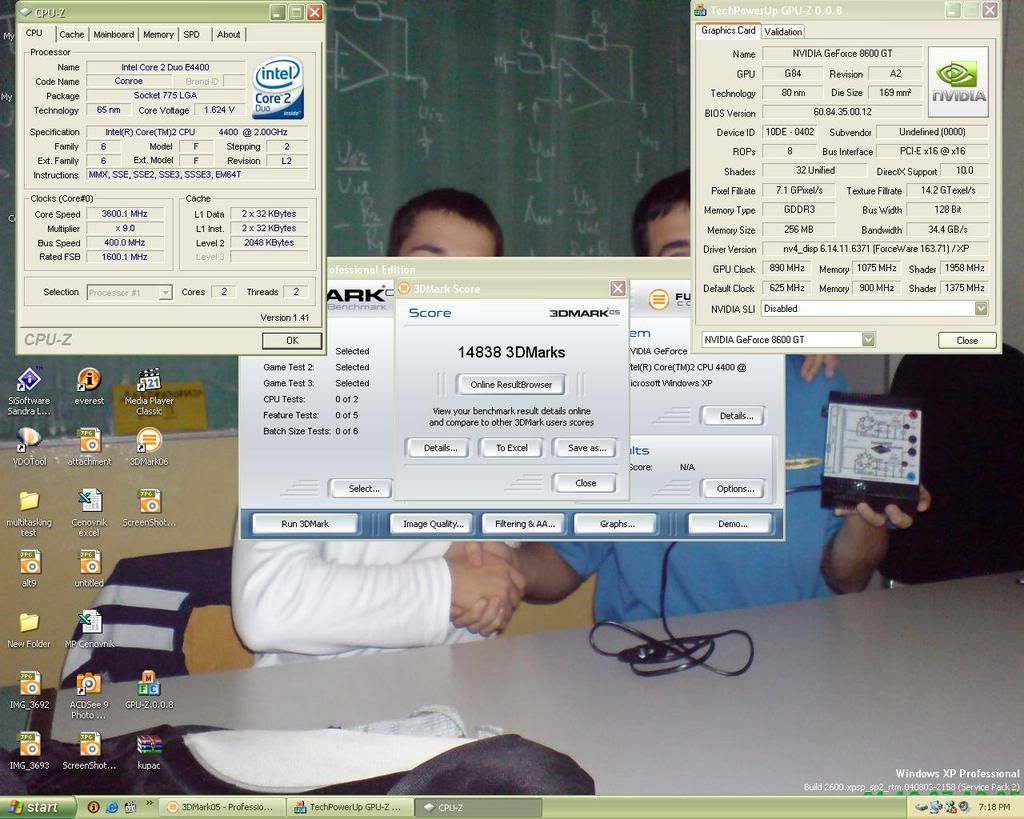This screenshot has height=819, width=1024.
Task: Launch 3DMark06 desktop shortcut
Action: pyautogui.click(x=149, y=446)
